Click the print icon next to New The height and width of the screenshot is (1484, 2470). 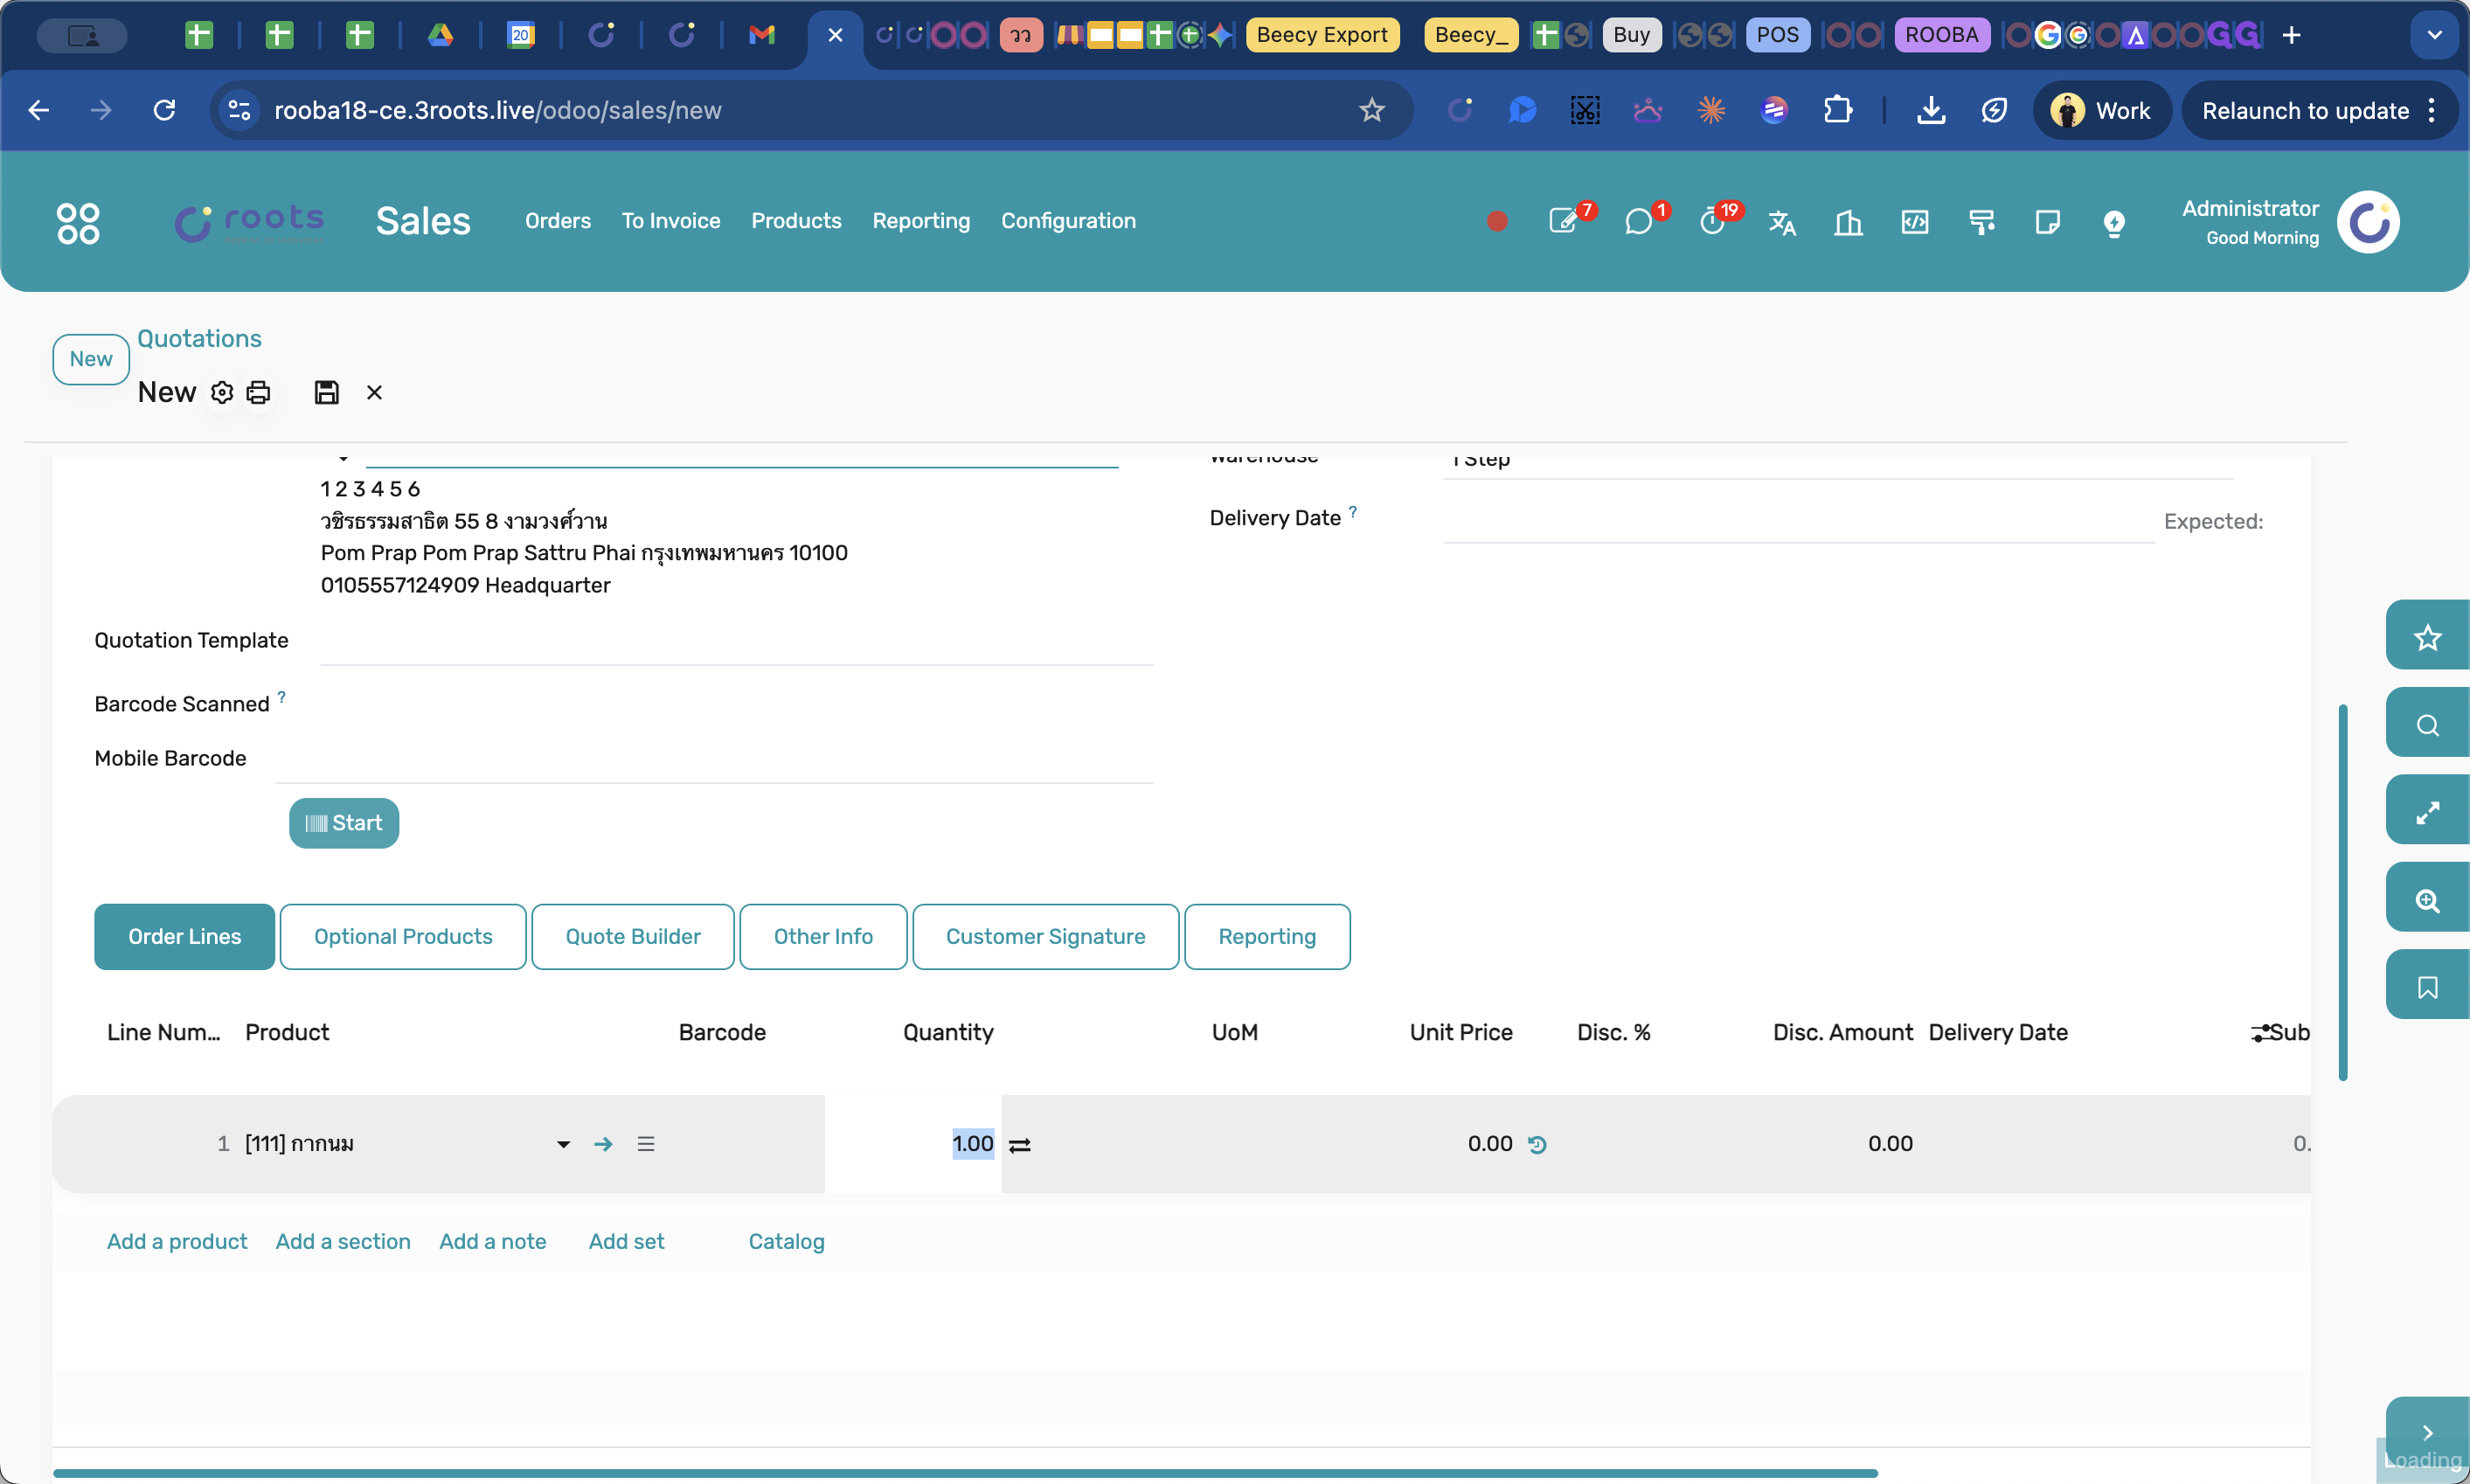pos(258,393)
